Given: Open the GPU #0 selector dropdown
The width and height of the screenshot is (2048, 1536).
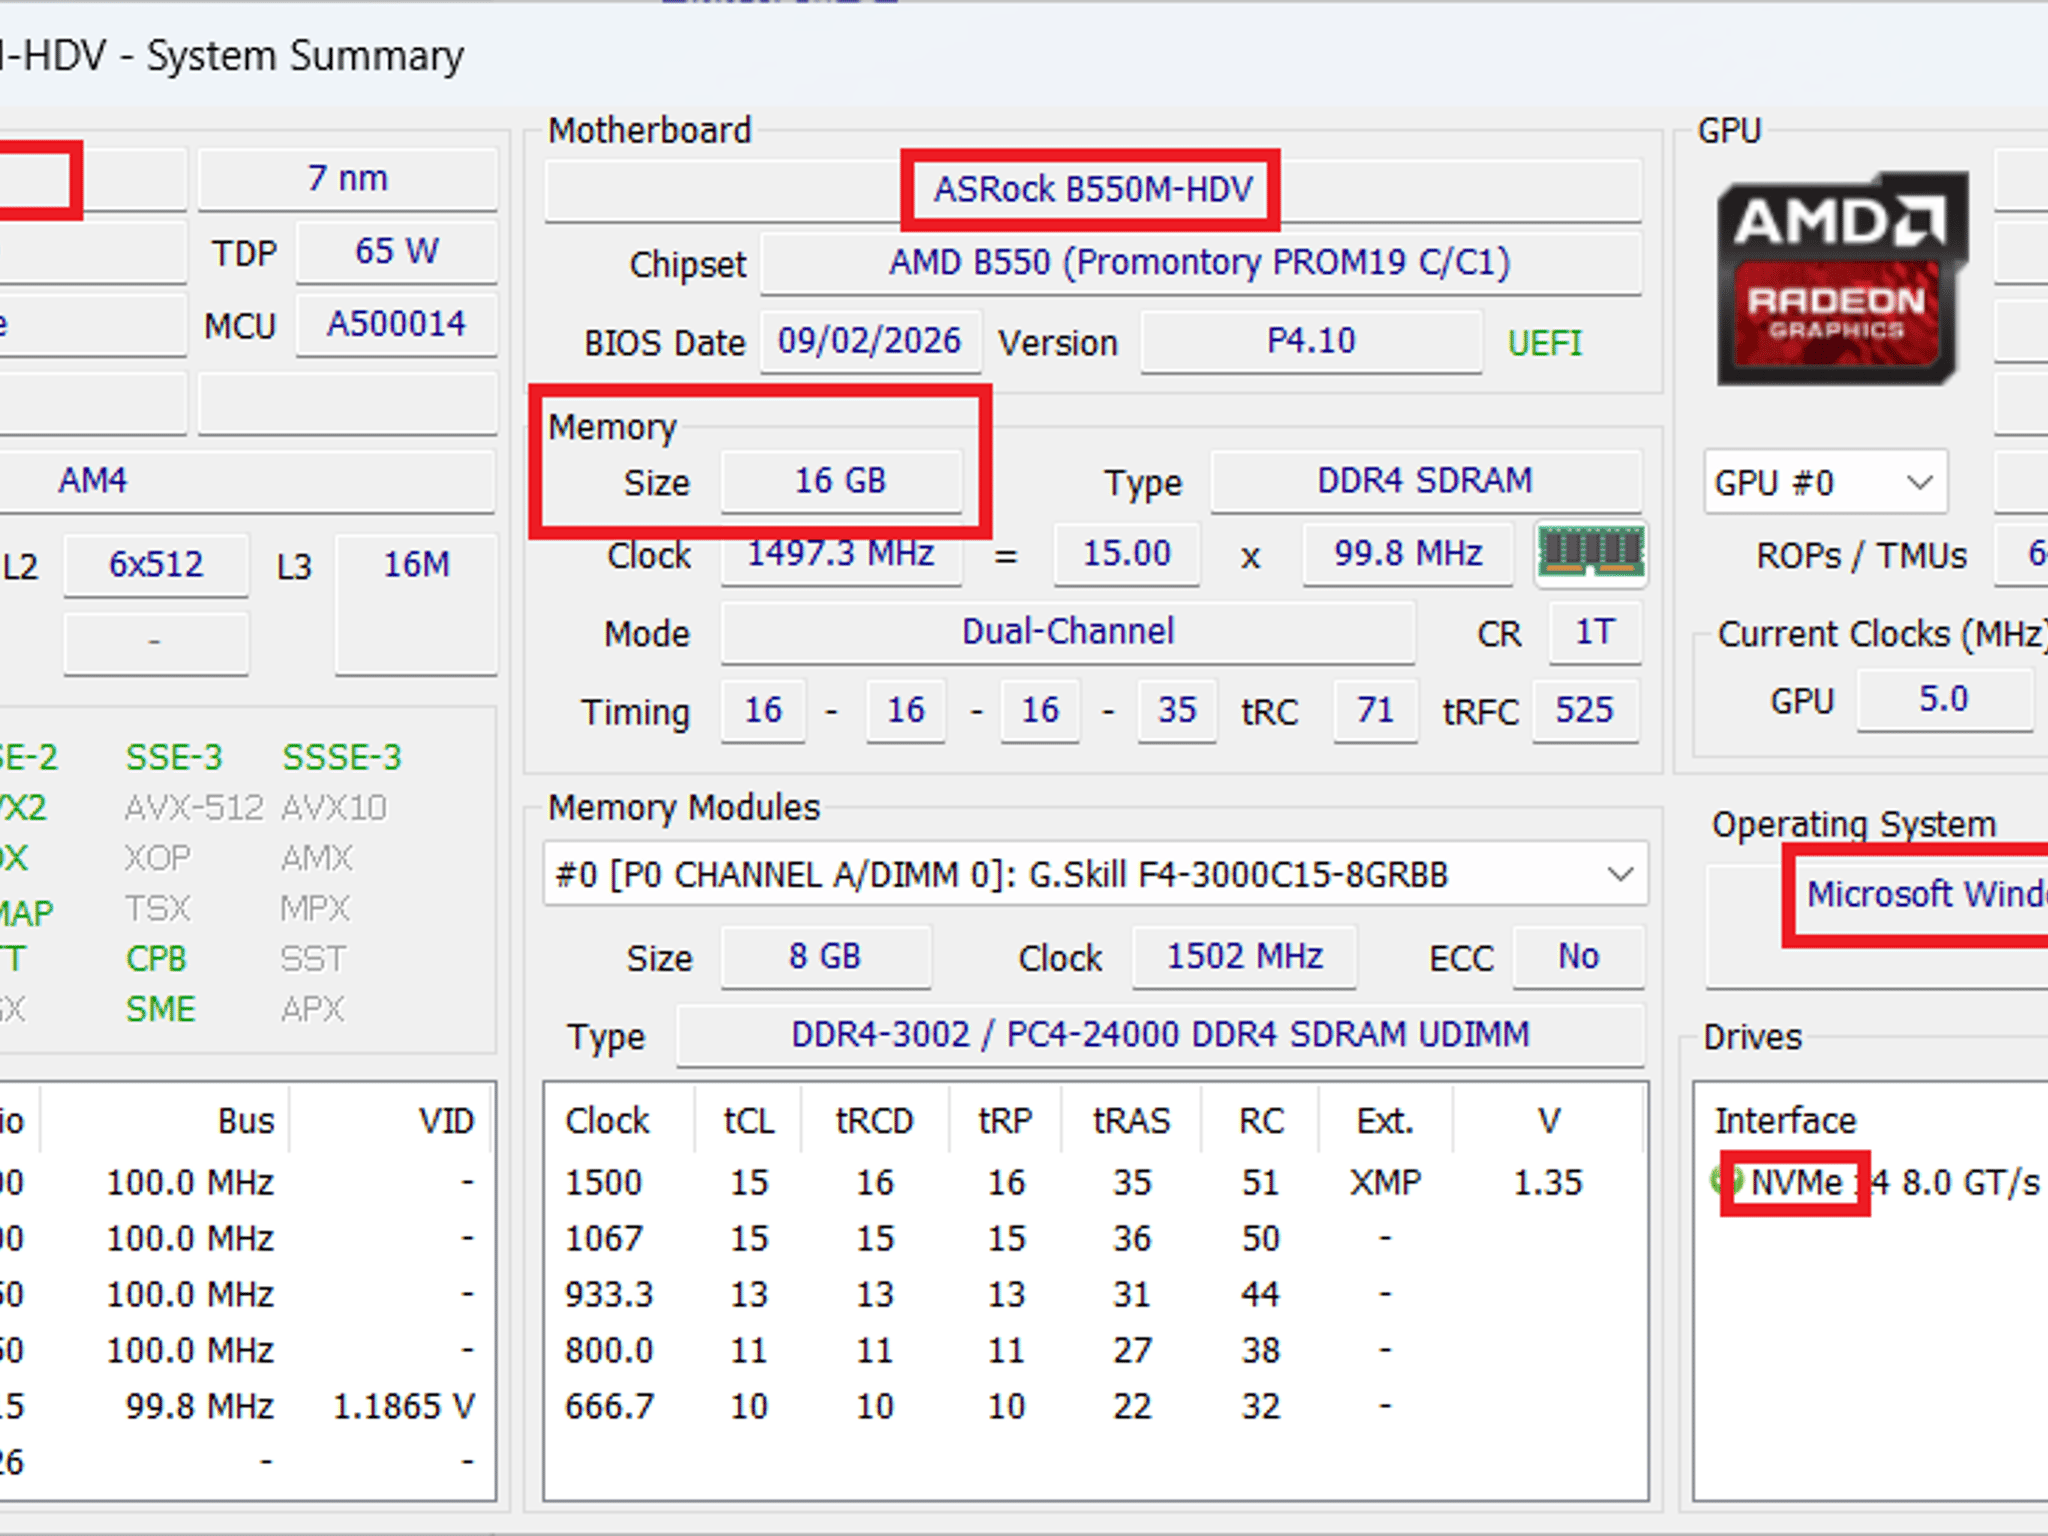Looking at the screenshot, I should 1825,483.
